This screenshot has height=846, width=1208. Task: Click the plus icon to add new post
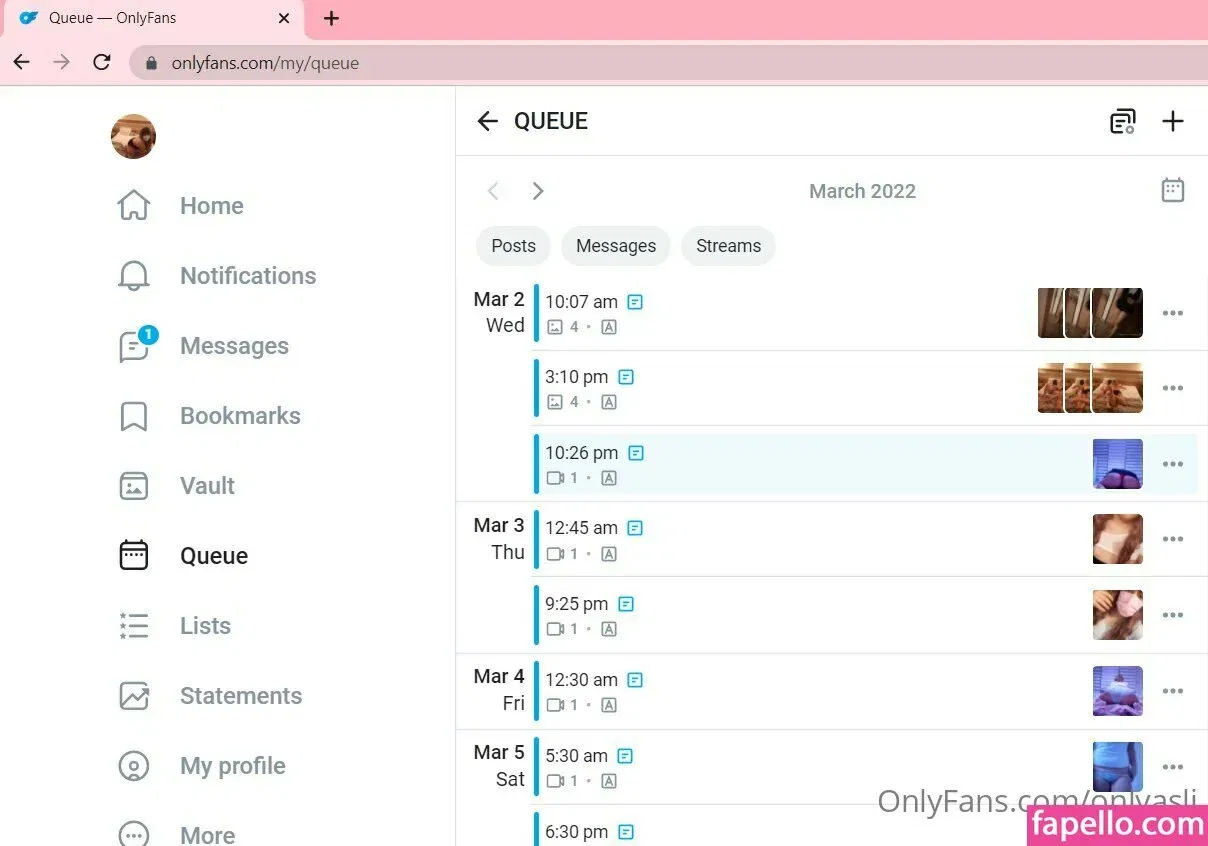1172,121
